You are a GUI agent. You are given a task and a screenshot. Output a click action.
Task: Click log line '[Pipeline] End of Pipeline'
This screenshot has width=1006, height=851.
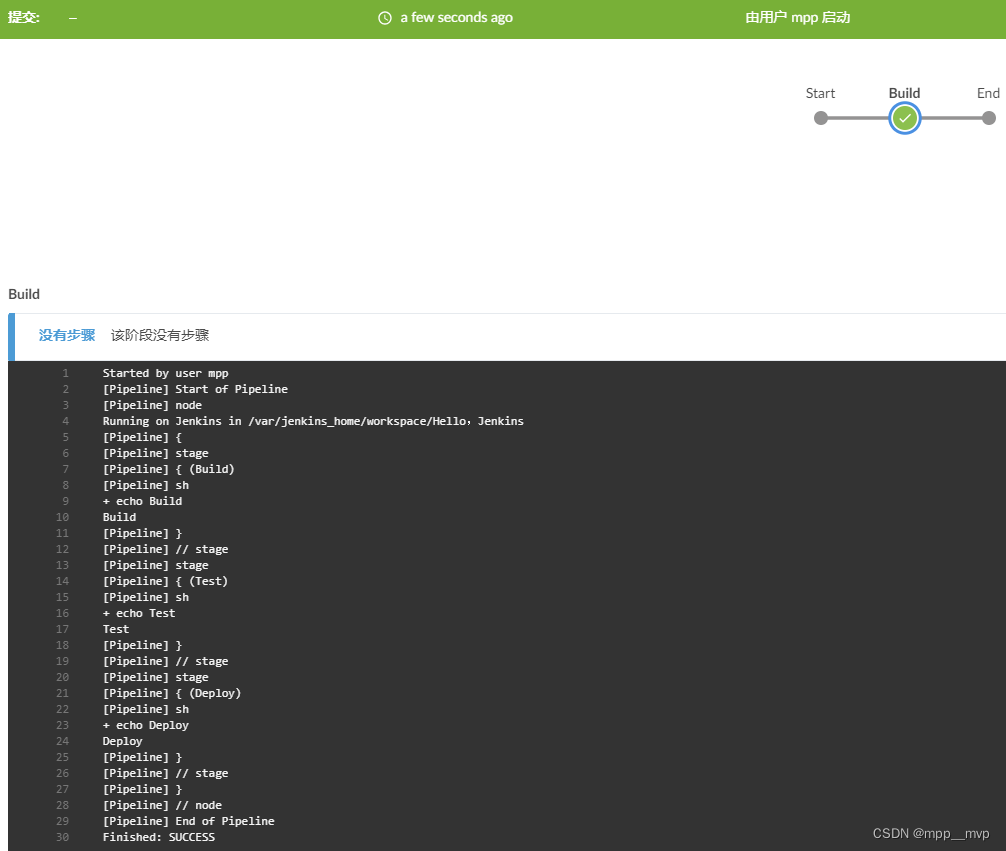[x=189, y=821]
